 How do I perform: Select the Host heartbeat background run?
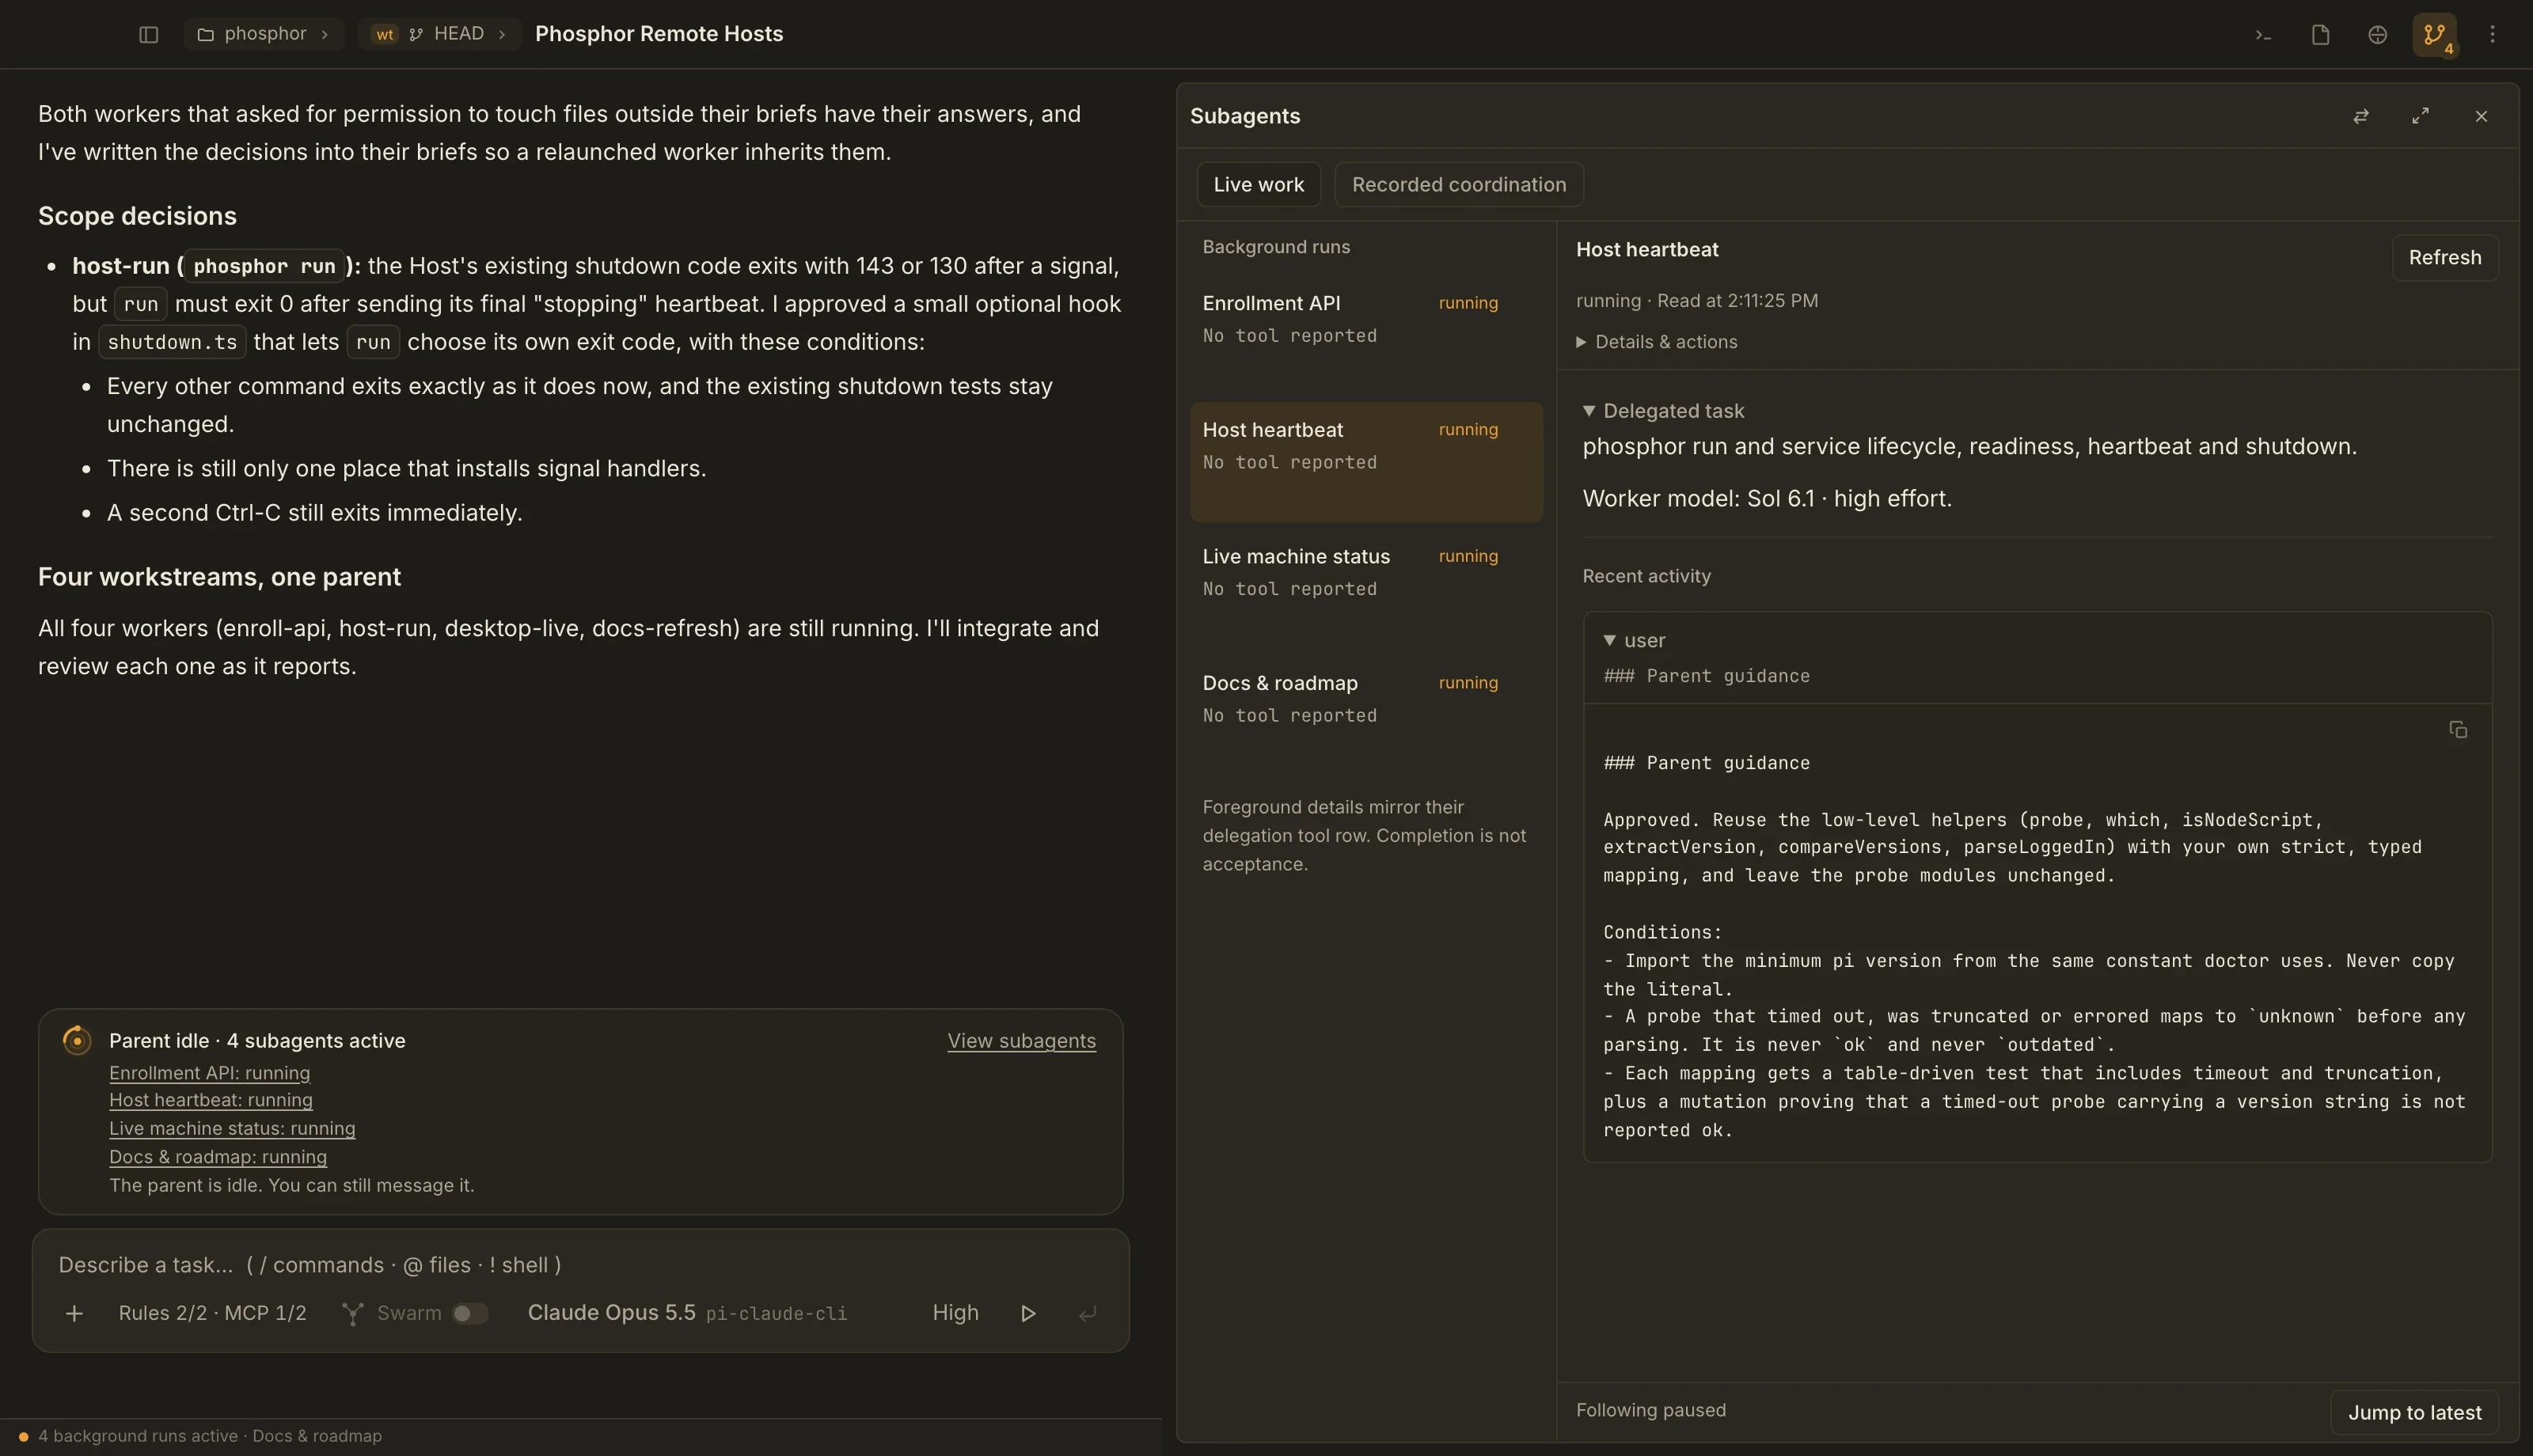[1366, 462]
